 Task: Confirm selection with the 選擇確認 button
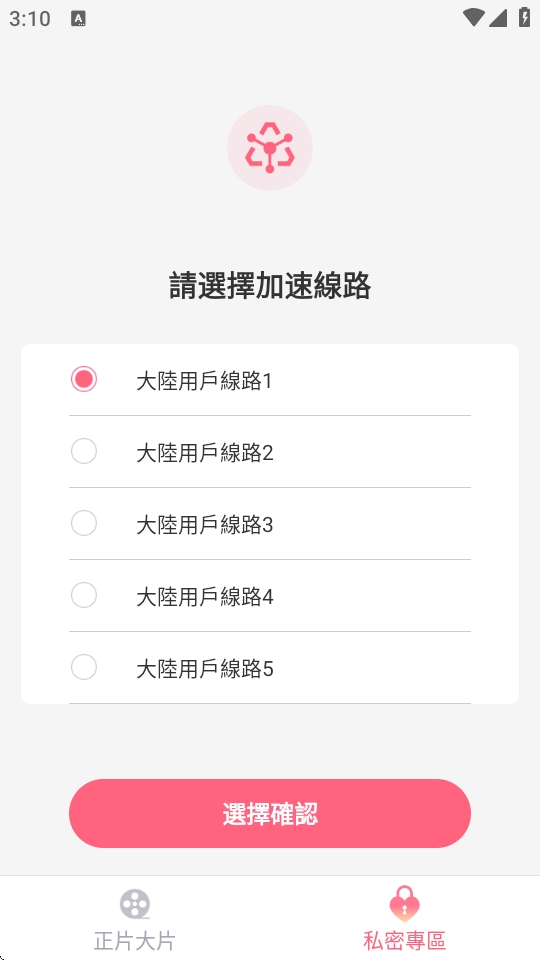[x=270, y=814]
